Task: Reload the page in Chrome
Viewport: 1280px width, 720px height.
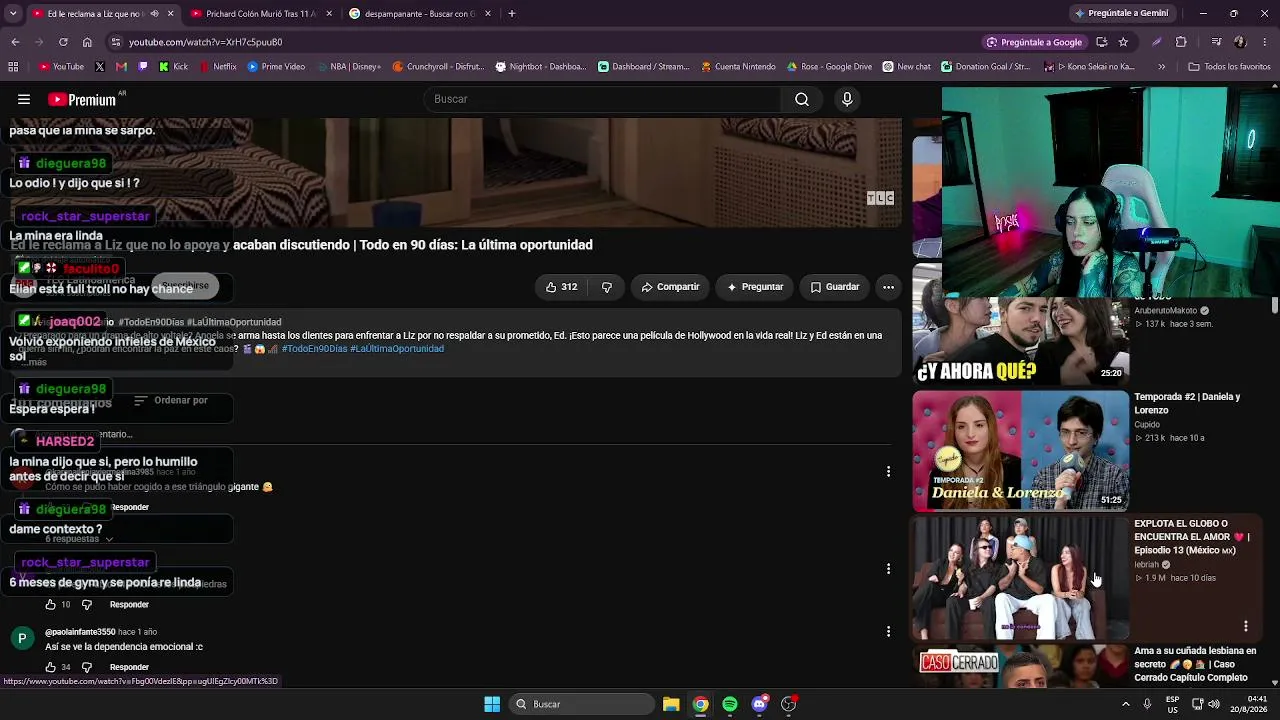Action: coord(63,42)
